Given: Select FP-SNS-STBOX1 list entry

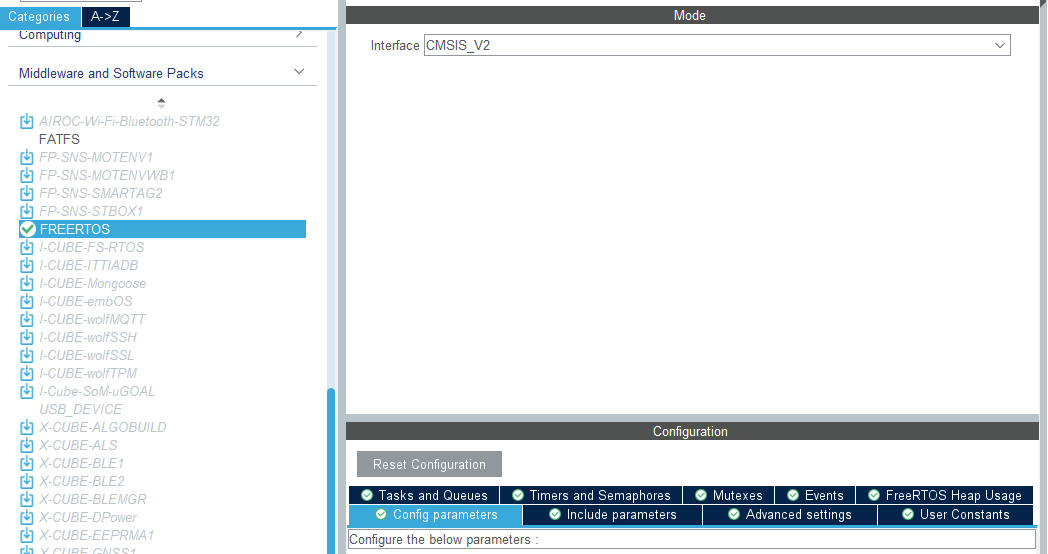Looking at the screenshot, I should [x=91, y=211].
